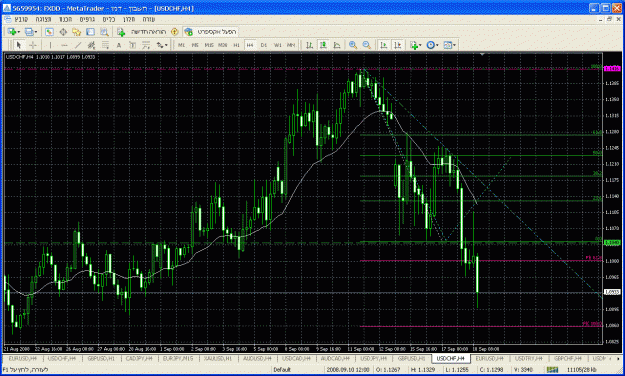This screenshot has width=625, height=376.
Task: Open the Profiles icon in the toolbar
Action: point(29,31)
